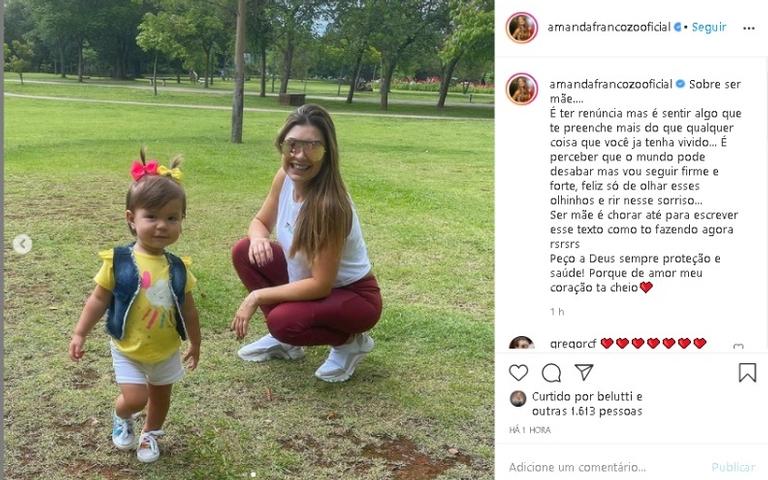Screen dimensions: 768x480
Task: Show the list of outras 1.613 pessoas
Action: [587, 411]
